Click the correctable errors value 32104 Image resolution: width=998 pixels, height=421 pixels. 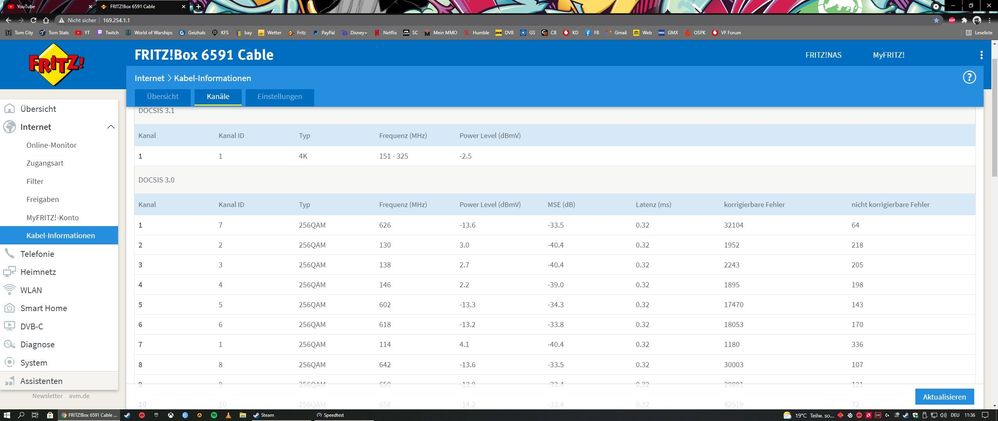coord(734,225)
